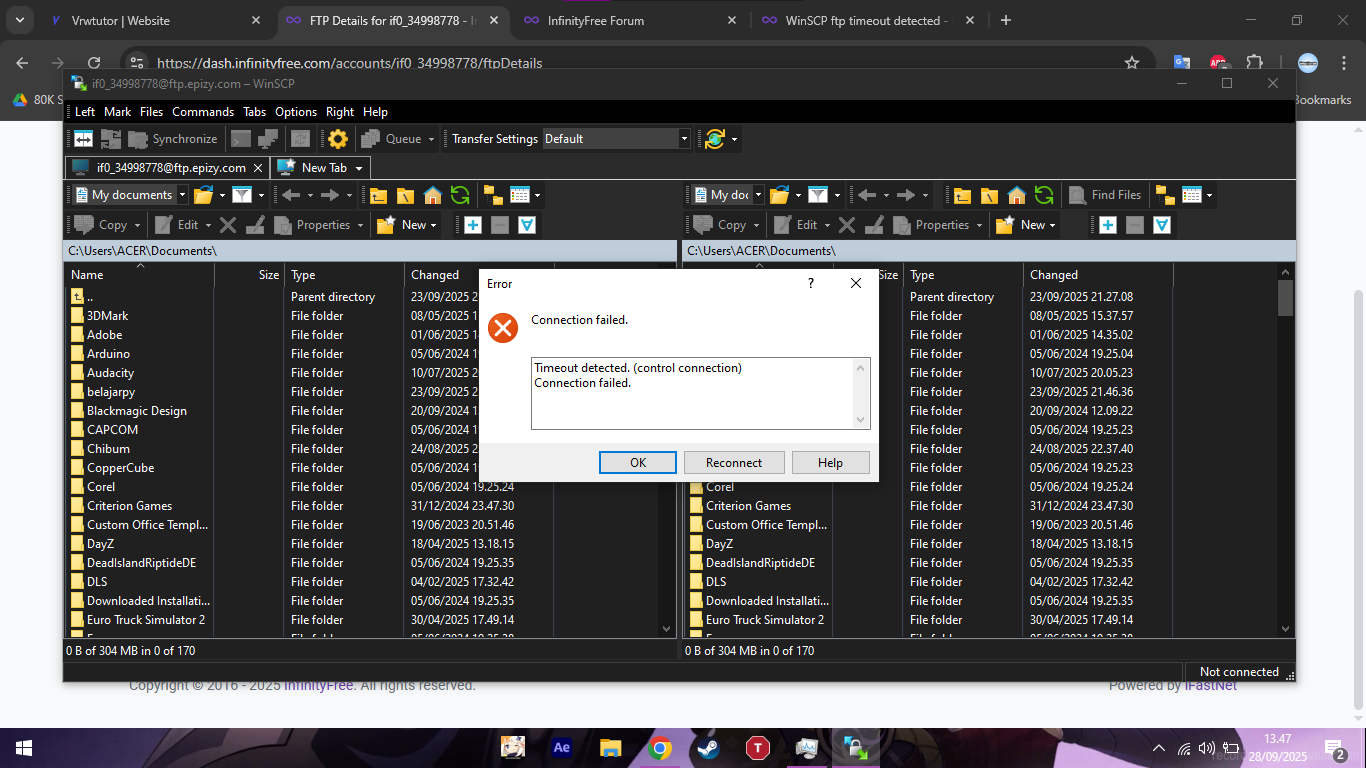Image resolution: width=1366 pixels, height=768 pixels.
Task: Click Adobe After Effects taskbar icon
Action: coord(561,747)
